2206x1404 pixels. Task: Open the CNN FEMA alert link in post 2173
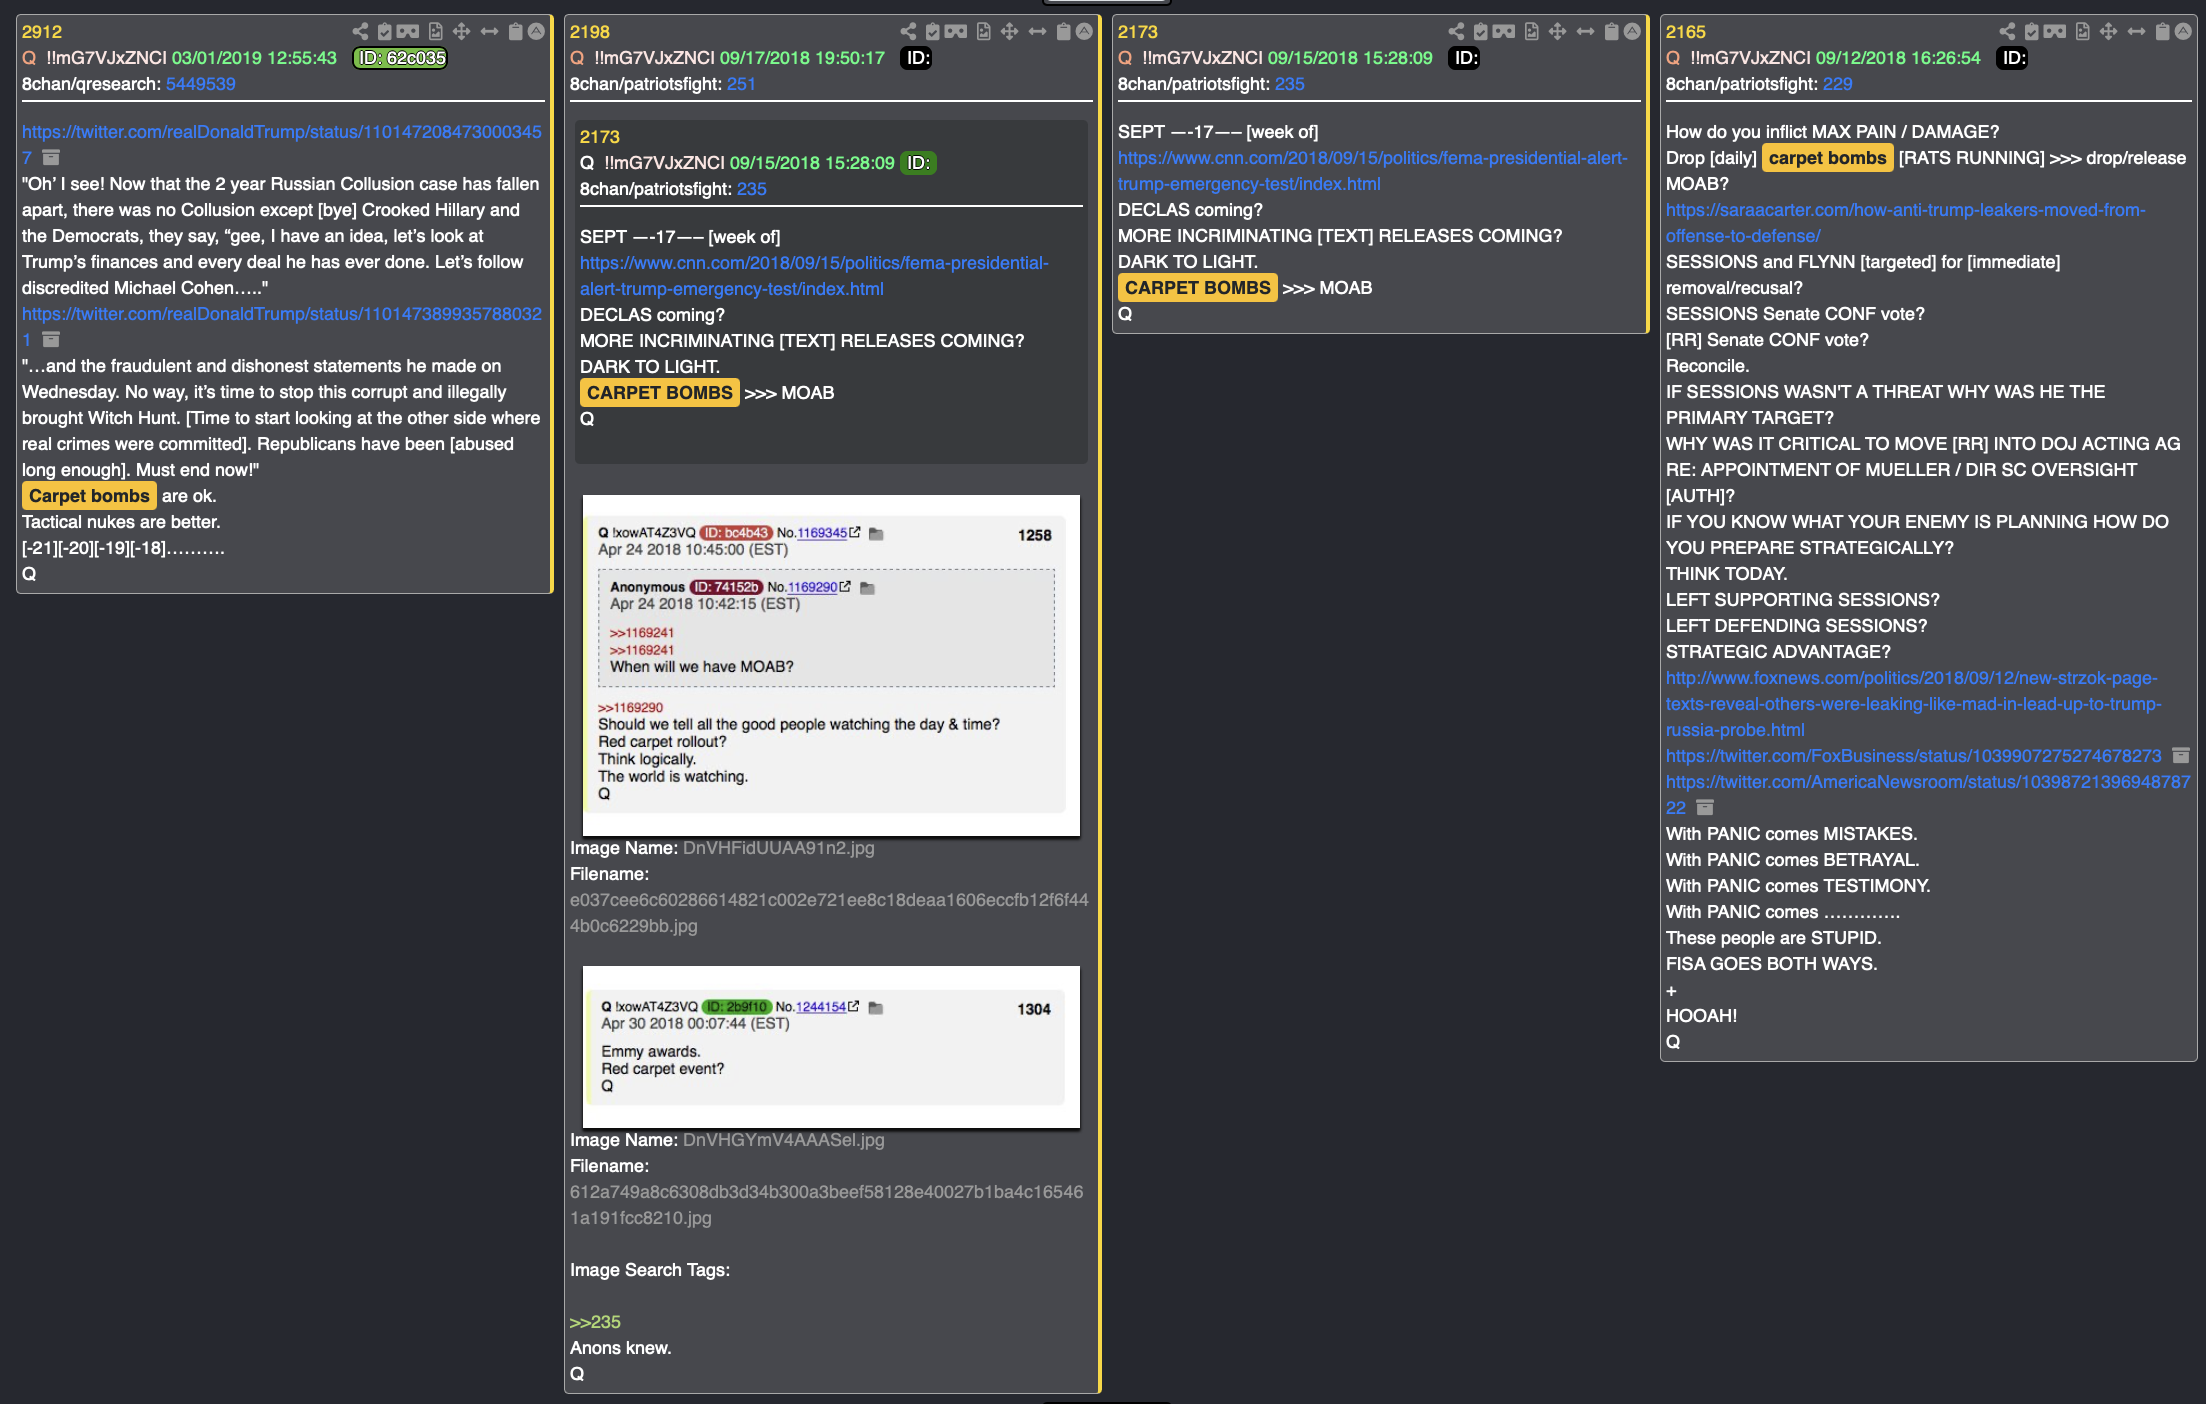(x=1372, y=171)
